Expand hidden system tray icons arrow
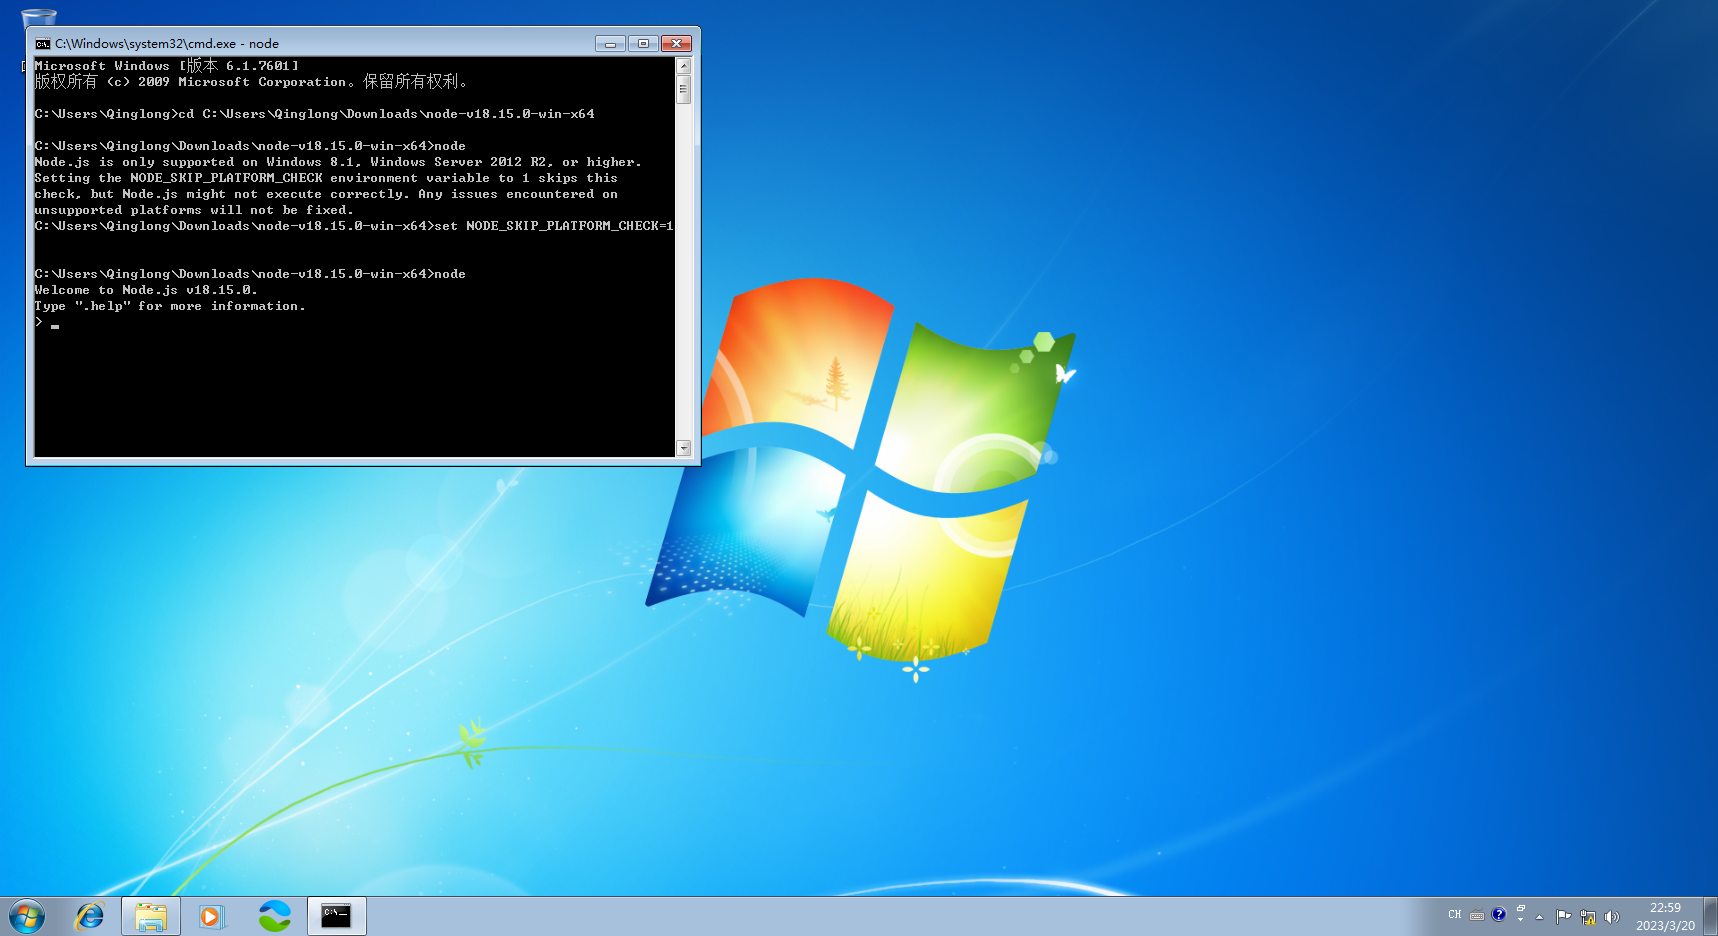Image resolution: width=1718 pixels, height=936 pixels. pyautogui.click(x=1540, y=915)
